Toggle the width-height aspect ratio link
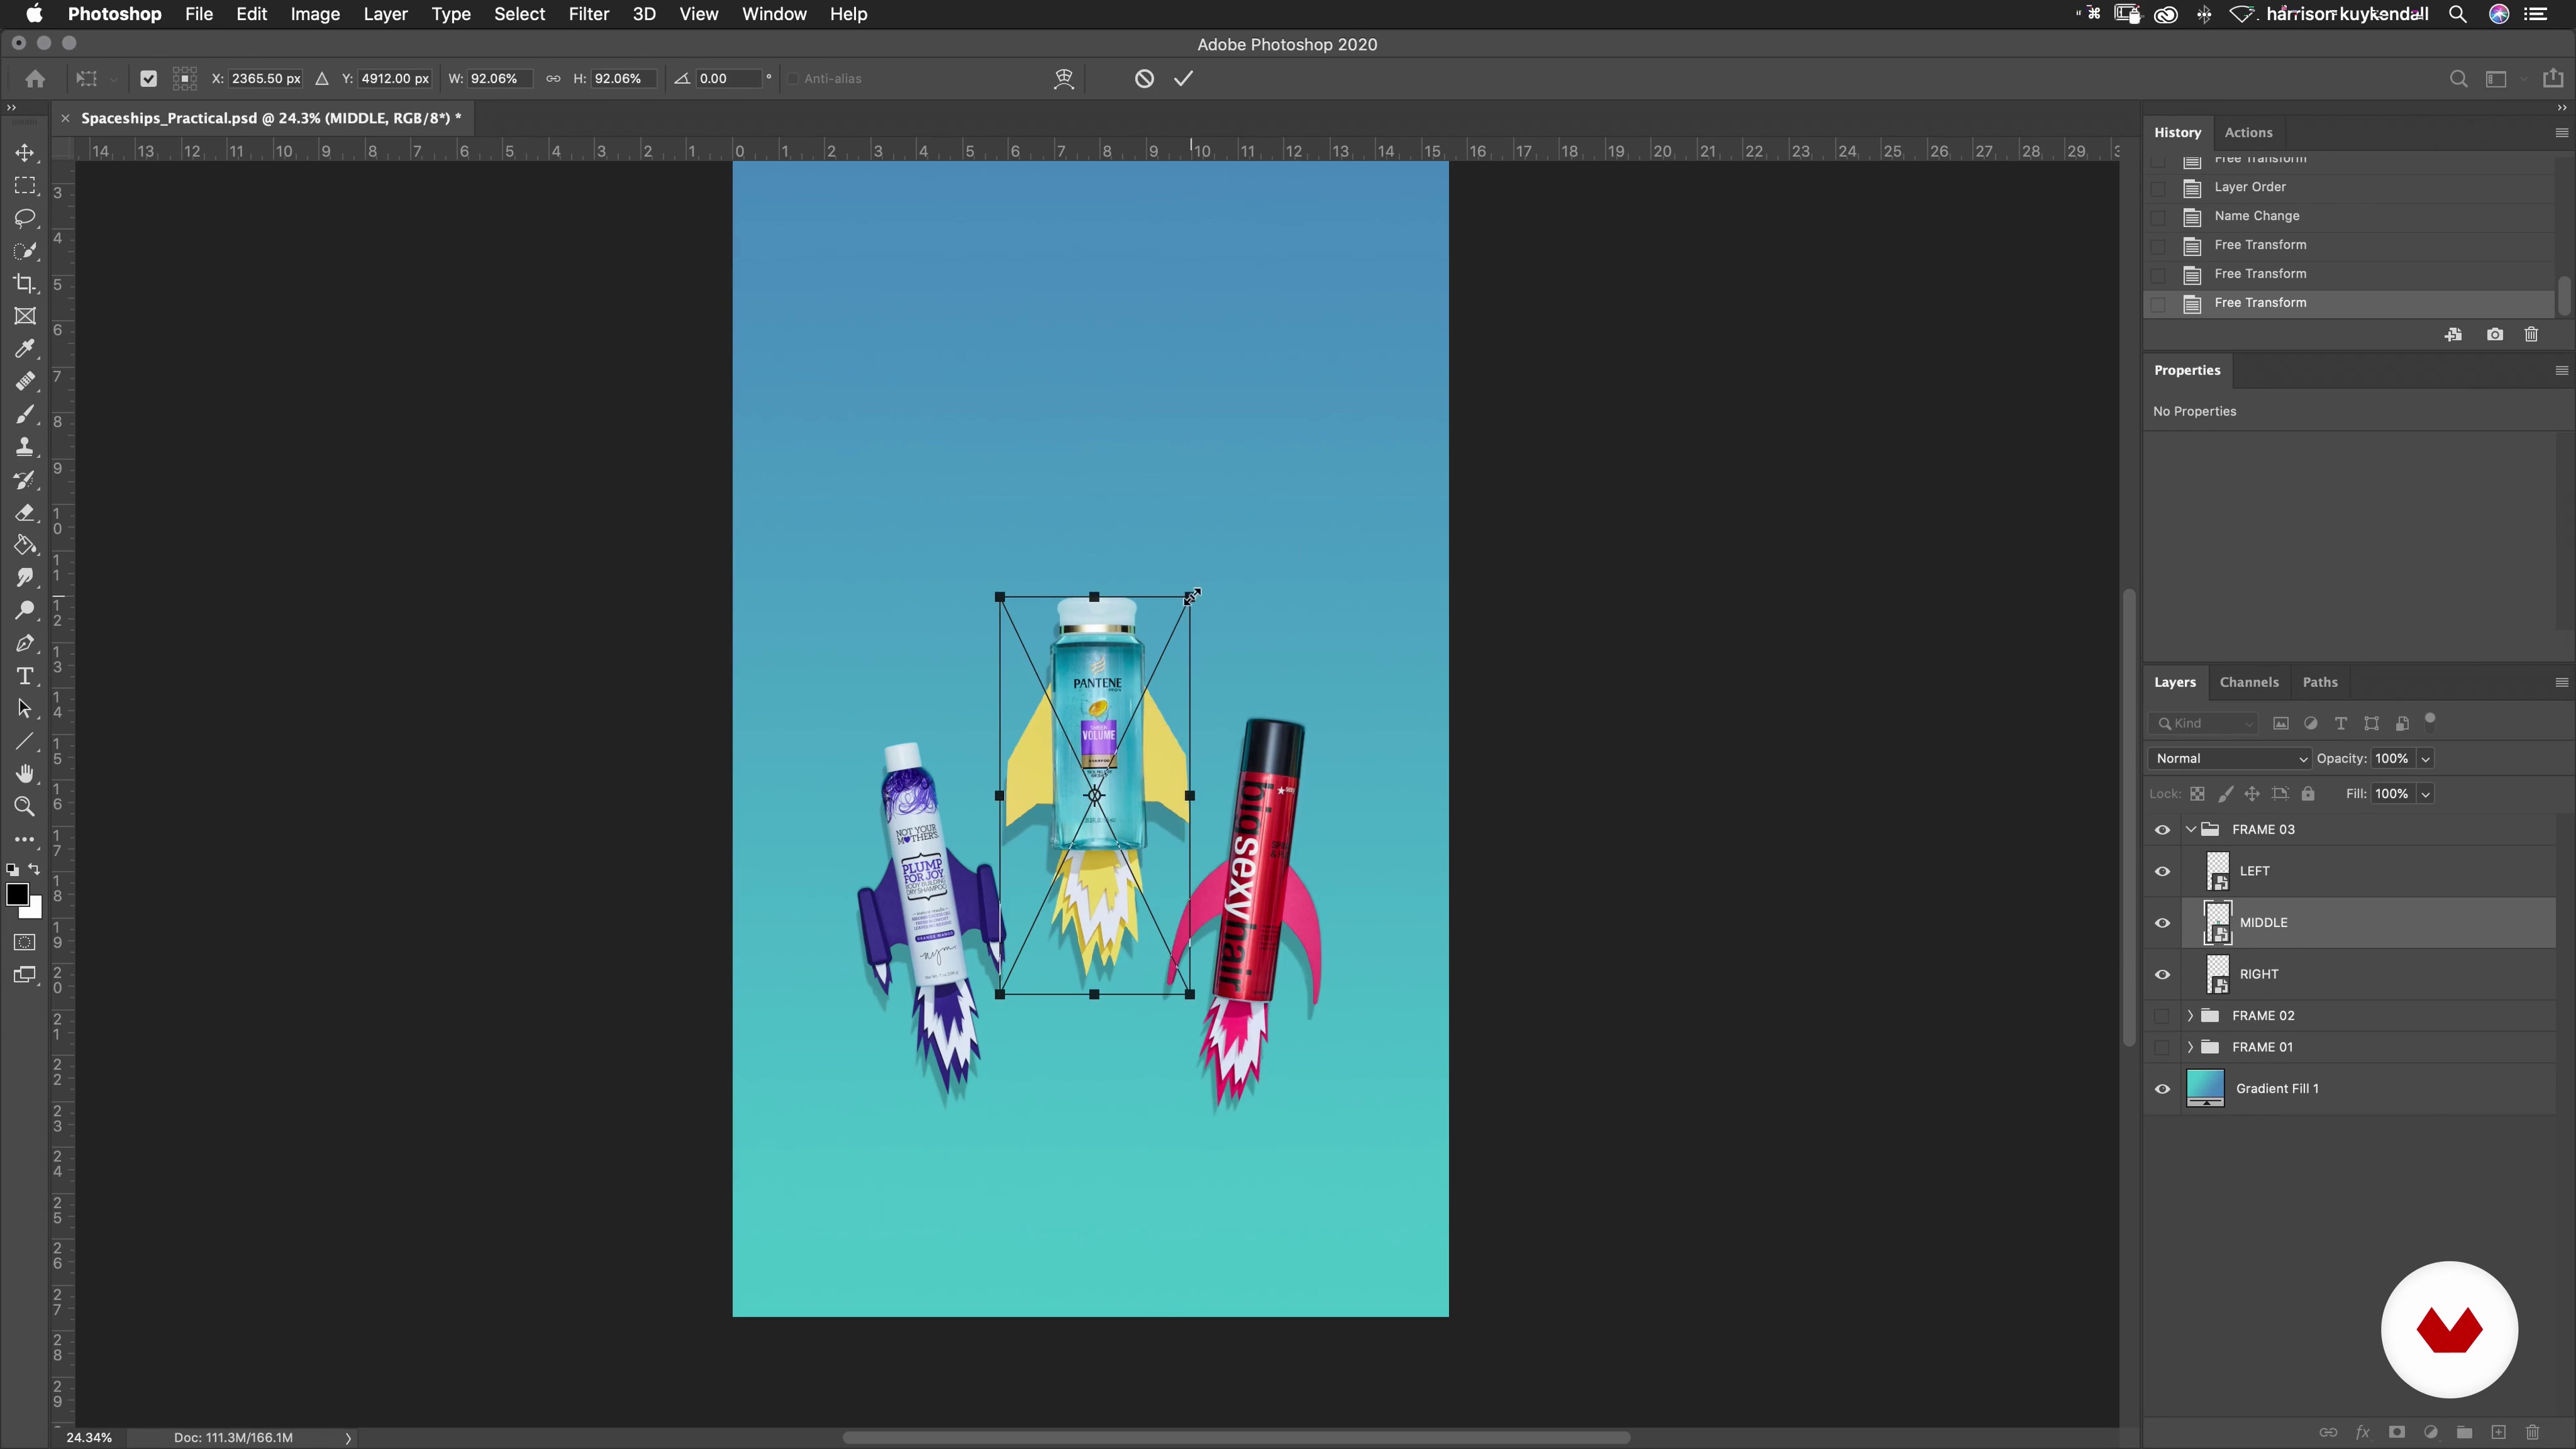The height and width of the screenshot is (1449, 2576). [553, 79]
